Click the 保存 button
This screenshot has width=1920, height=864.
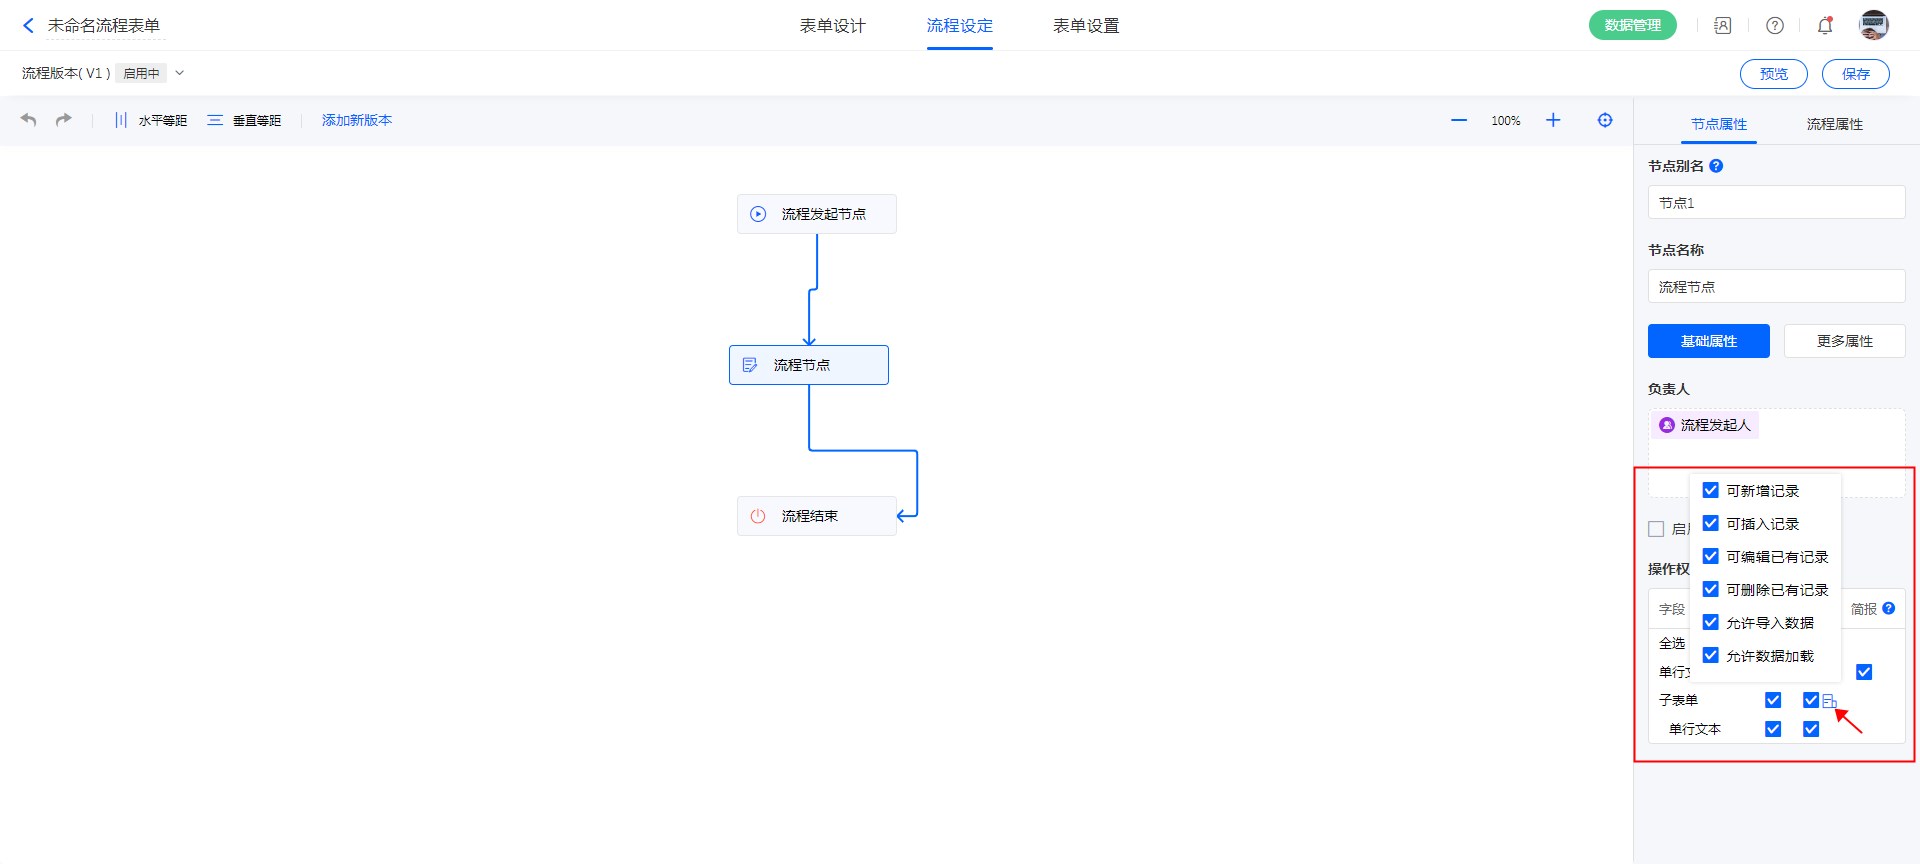pos(1855,74)
